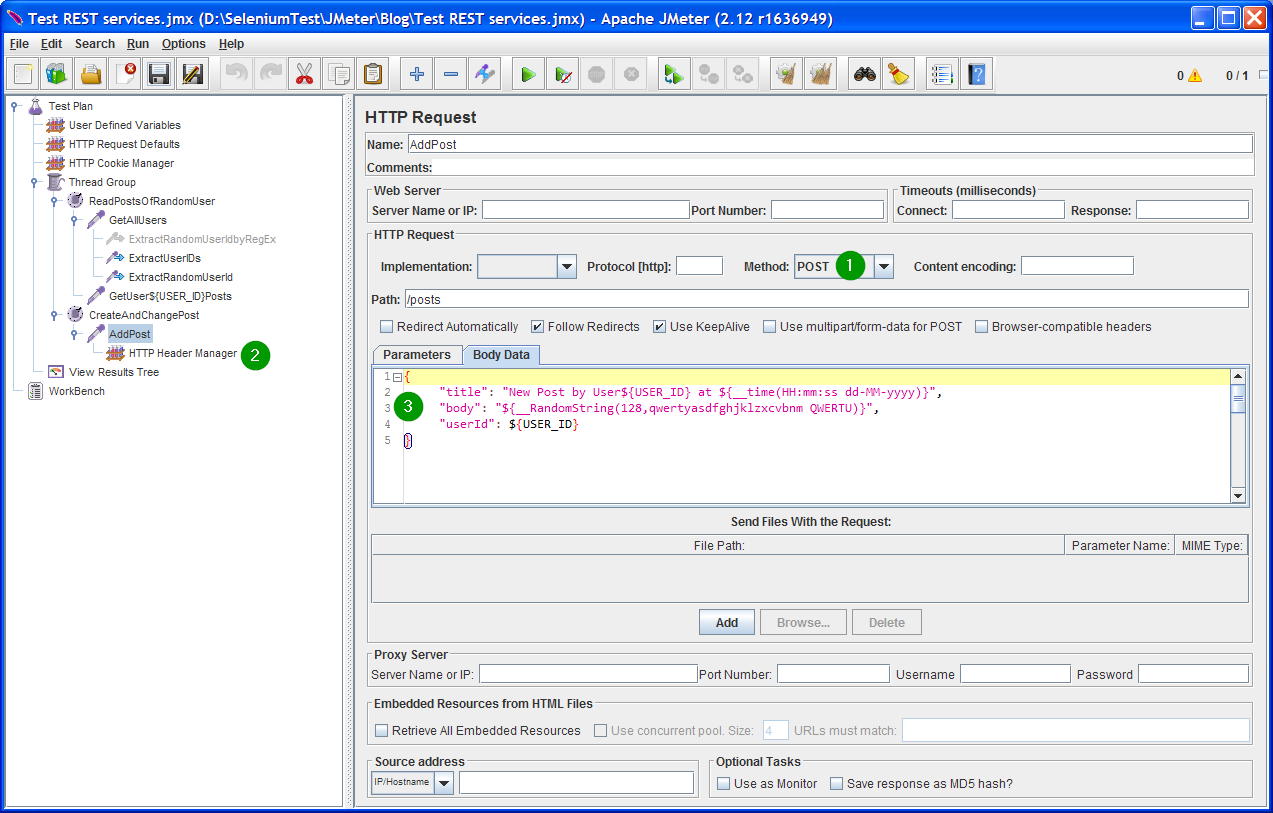The image size is (1273, 813).
Task: Click the Add file button
Action: pos(727,622)
